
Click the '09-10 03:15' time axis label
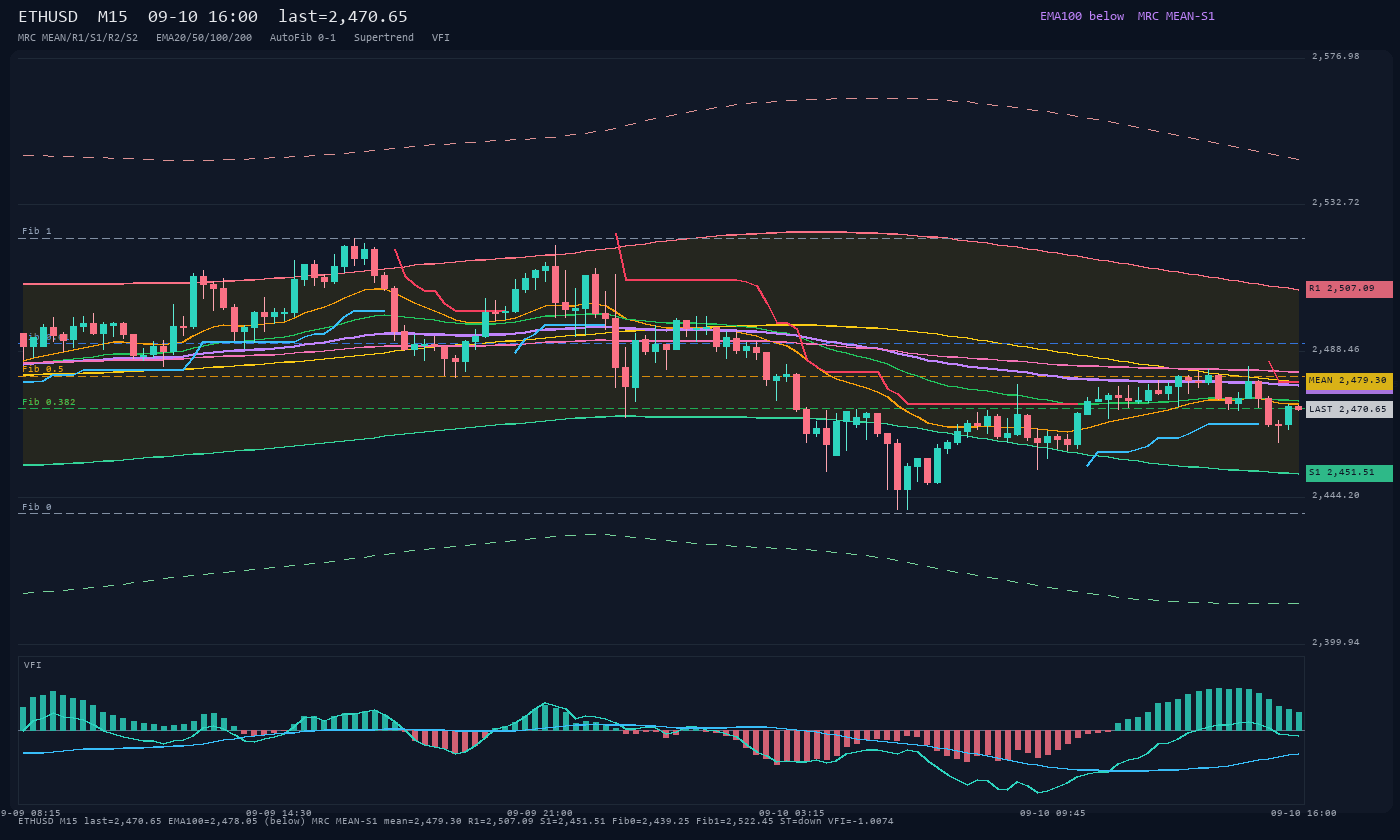click(x=792, y=813)
